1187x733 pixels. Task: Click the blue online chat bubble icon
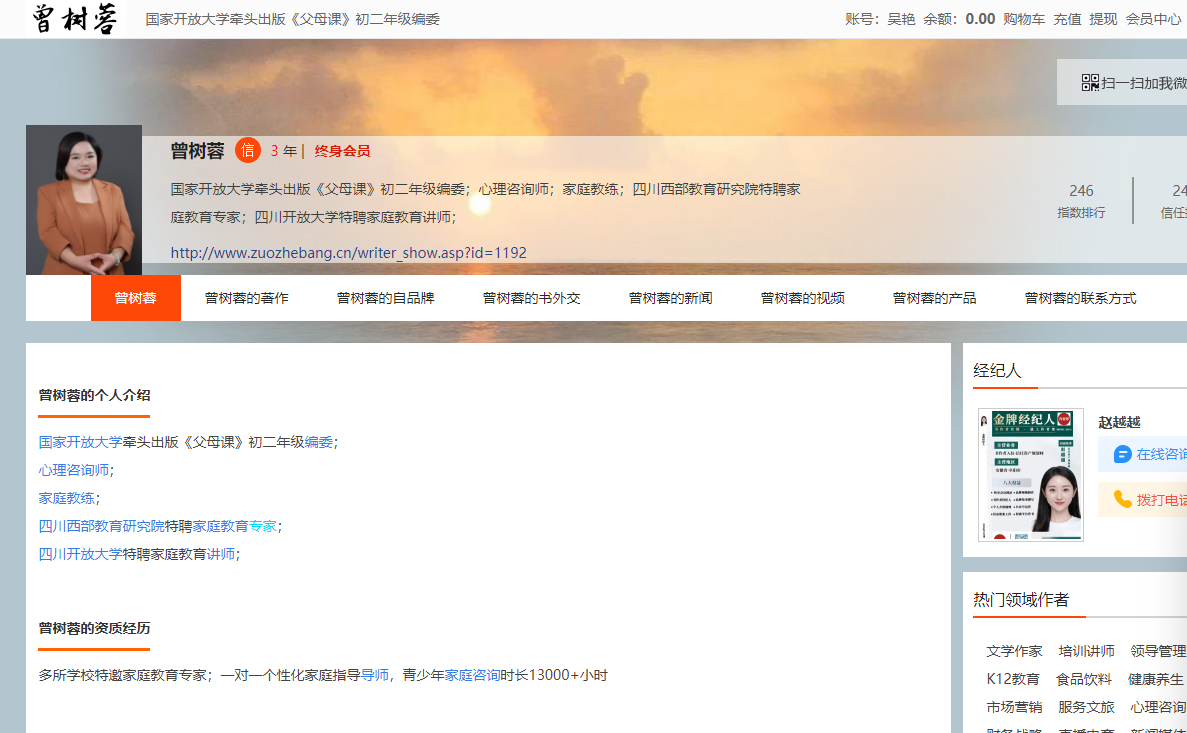coord(1122,454)
